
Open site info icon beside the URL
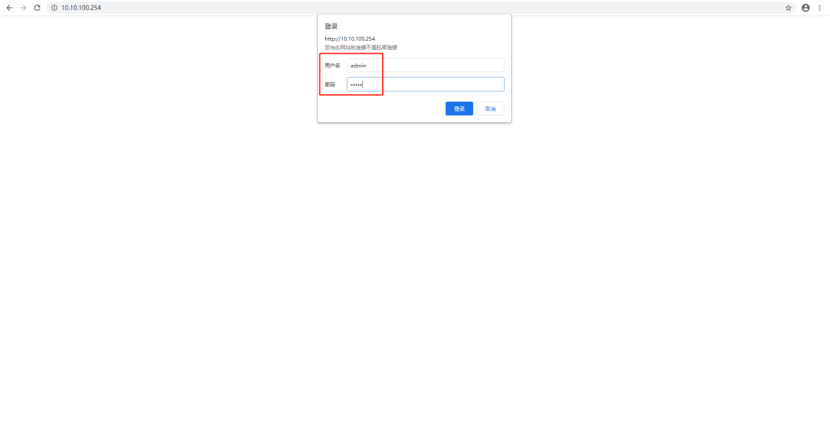tap(53, 7)
